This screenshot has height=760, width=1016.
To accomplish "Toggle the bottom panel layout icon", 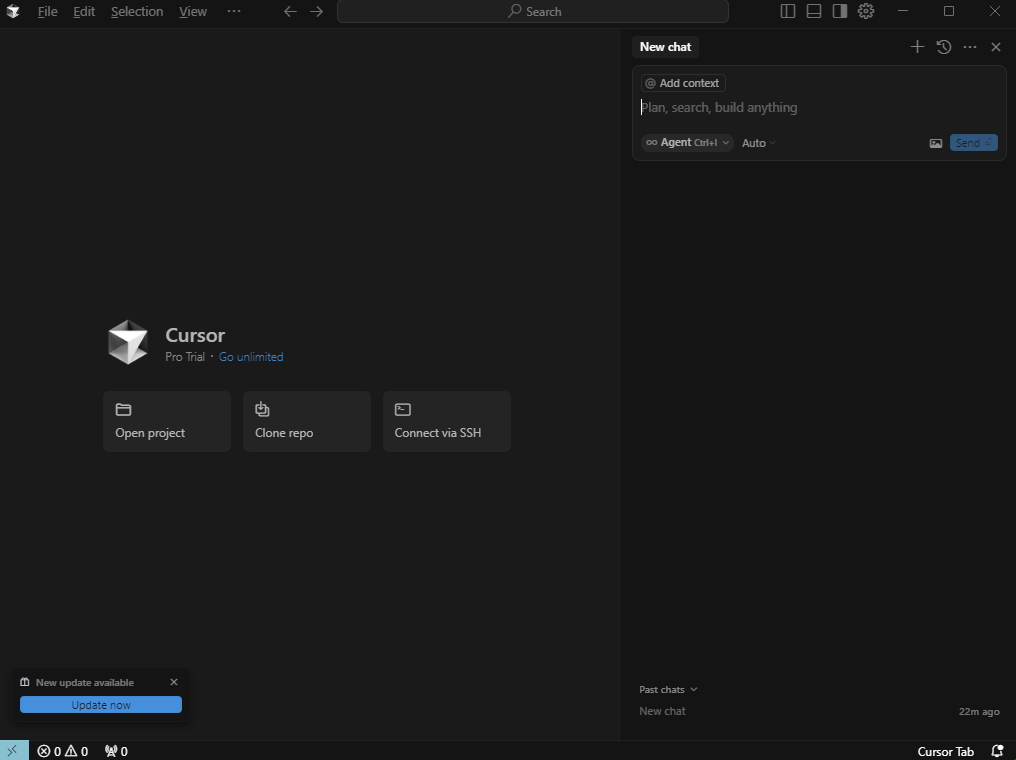I will pos(814,11).
